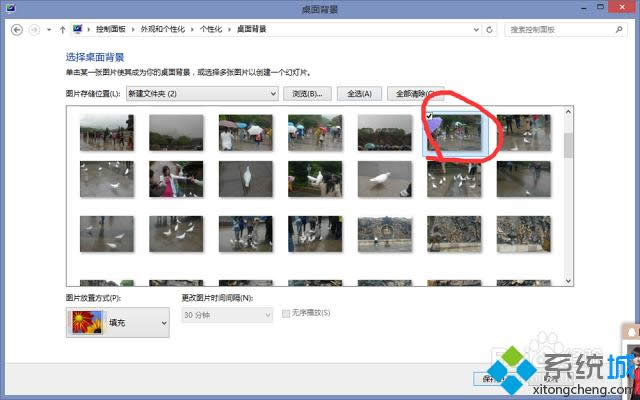Select fourth thumbnail in third row
640x400 pixels.
coord(315,234)
